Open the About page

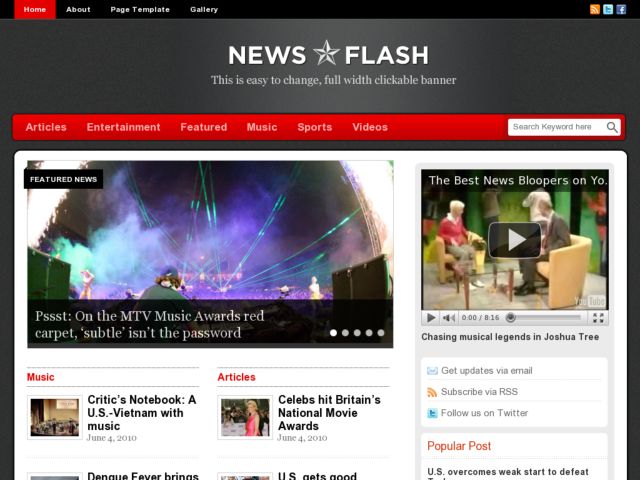click(78, 9)
